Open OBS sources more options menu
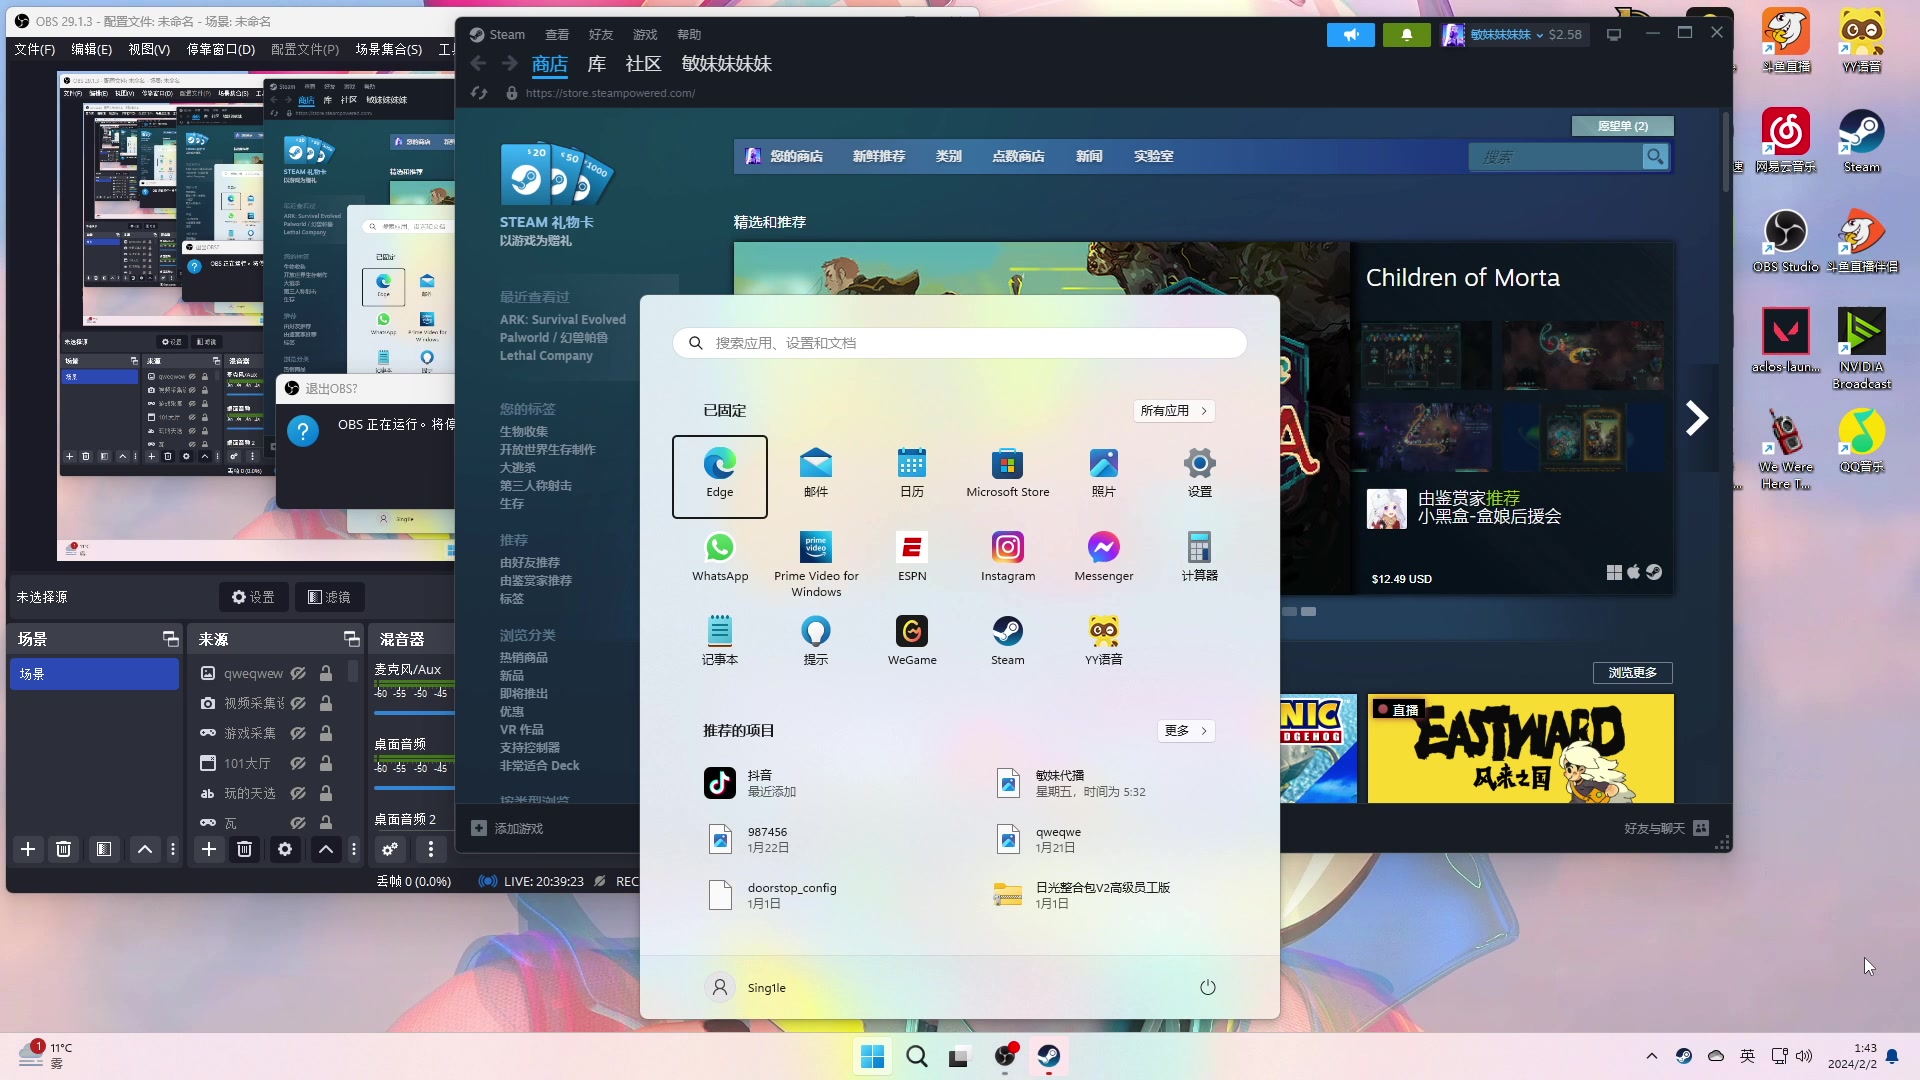This screenshot has height=1080, width=1920. coord(354,849)
